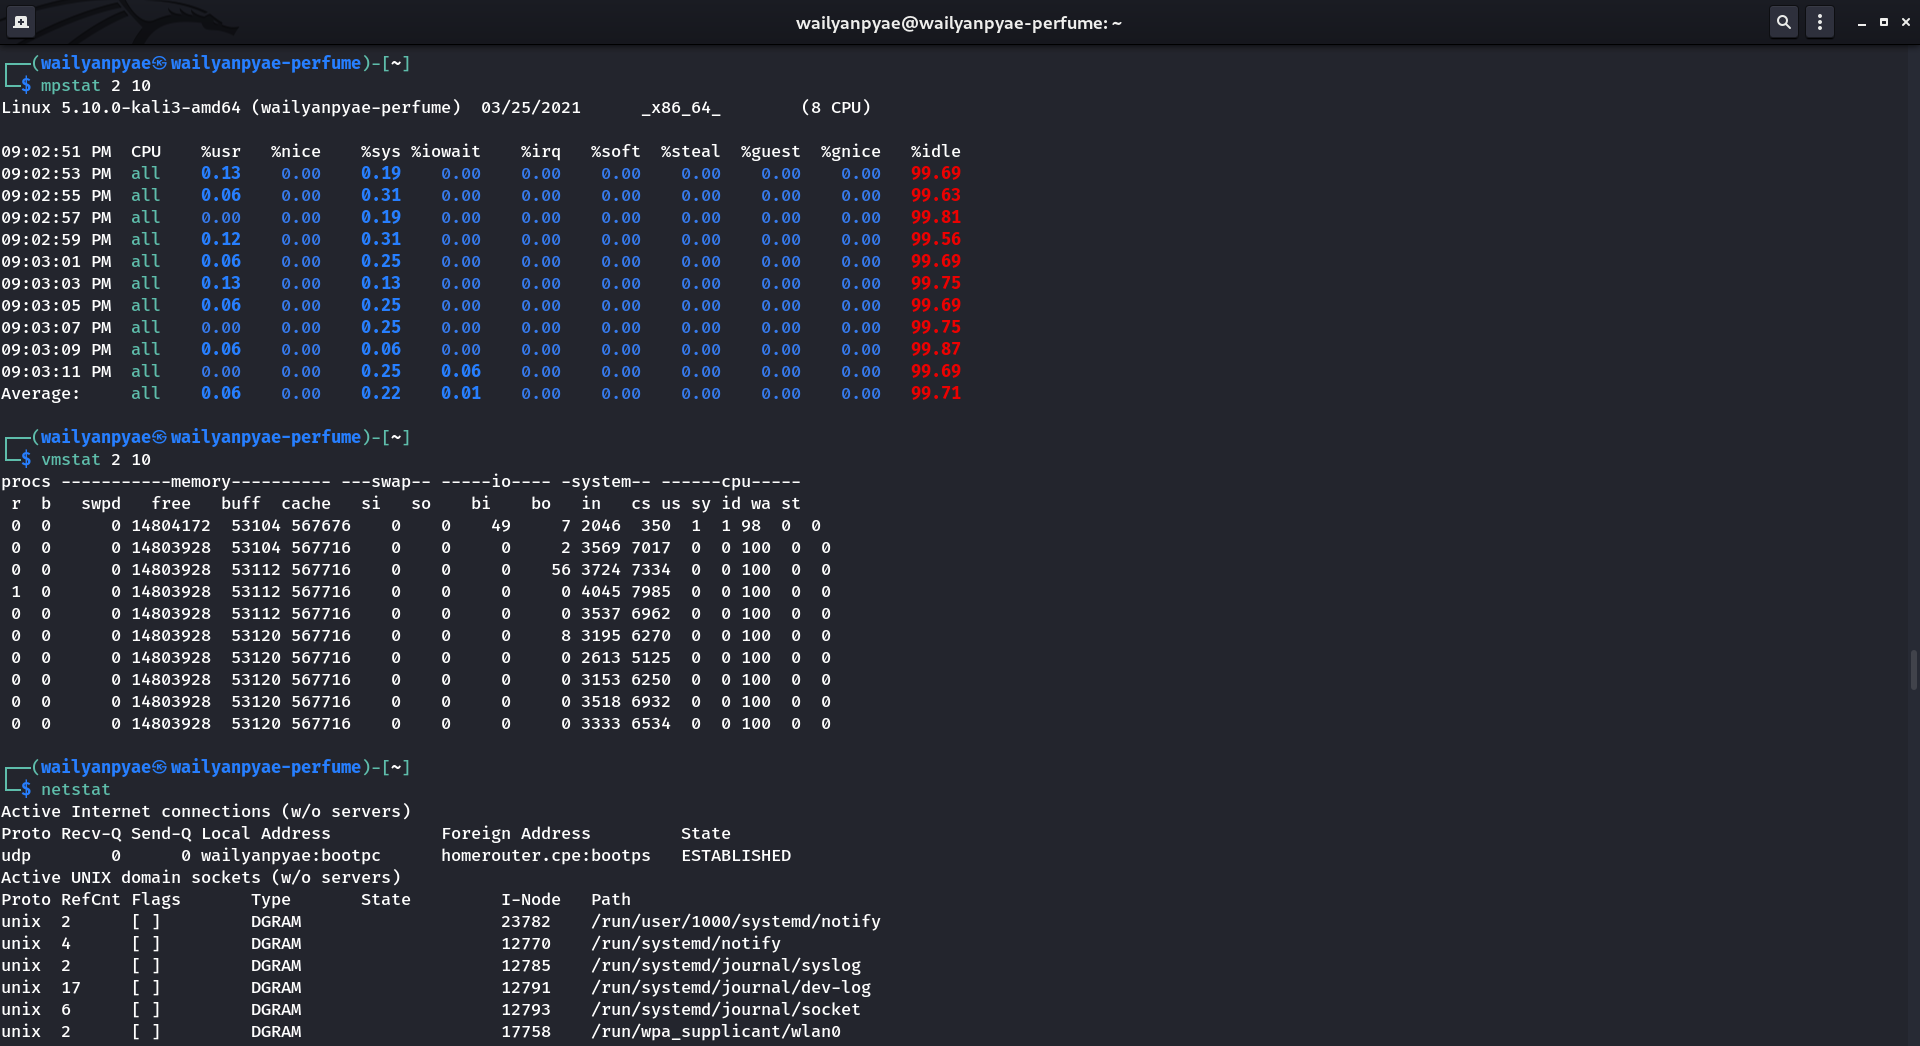Click the %iowait column header

point(446,152)
